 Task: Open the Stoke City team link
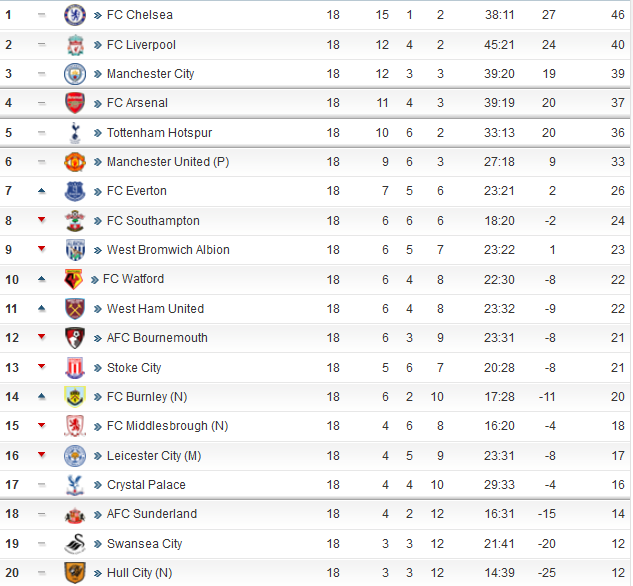pos(134,368)
